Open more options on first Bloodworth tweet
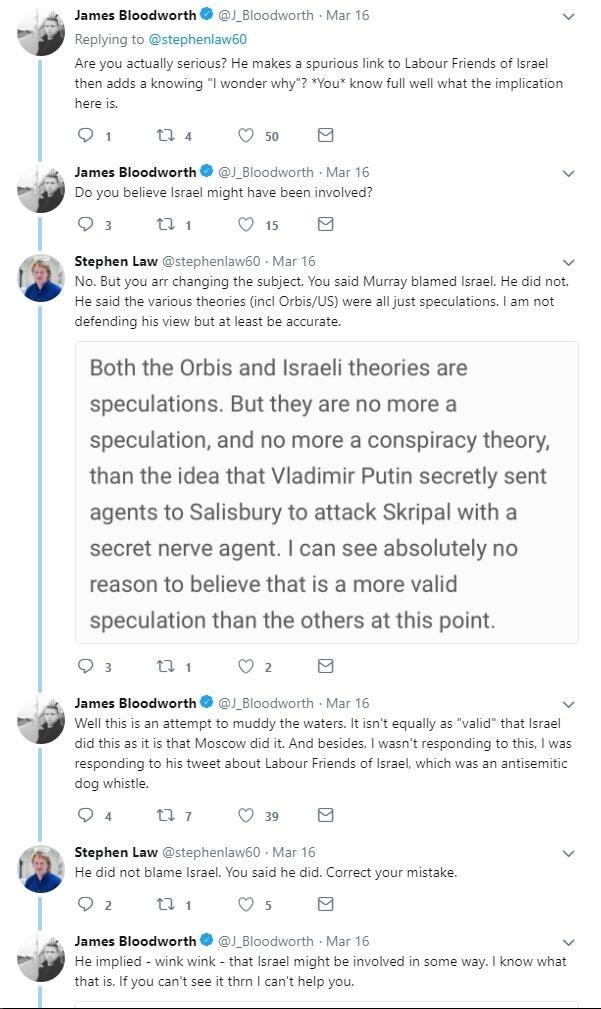The width and height of the screenshot is (601, 1009). tap(568, 17)
